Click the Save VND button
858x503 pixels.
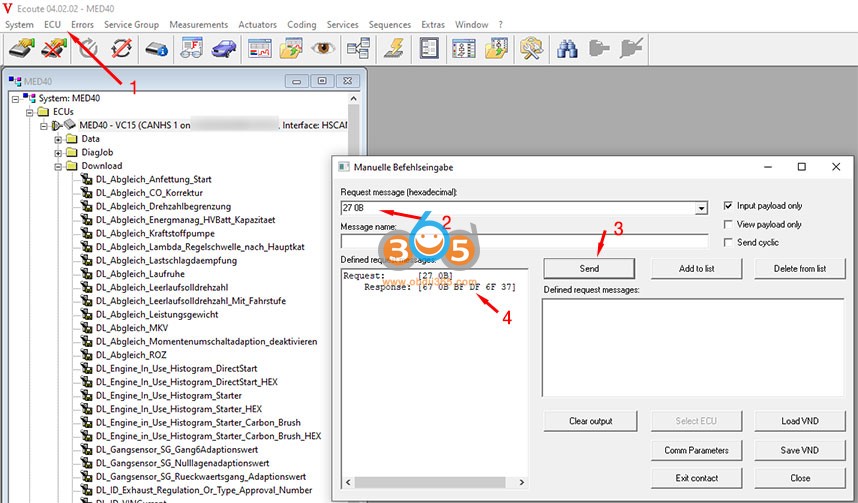[799, 450]
